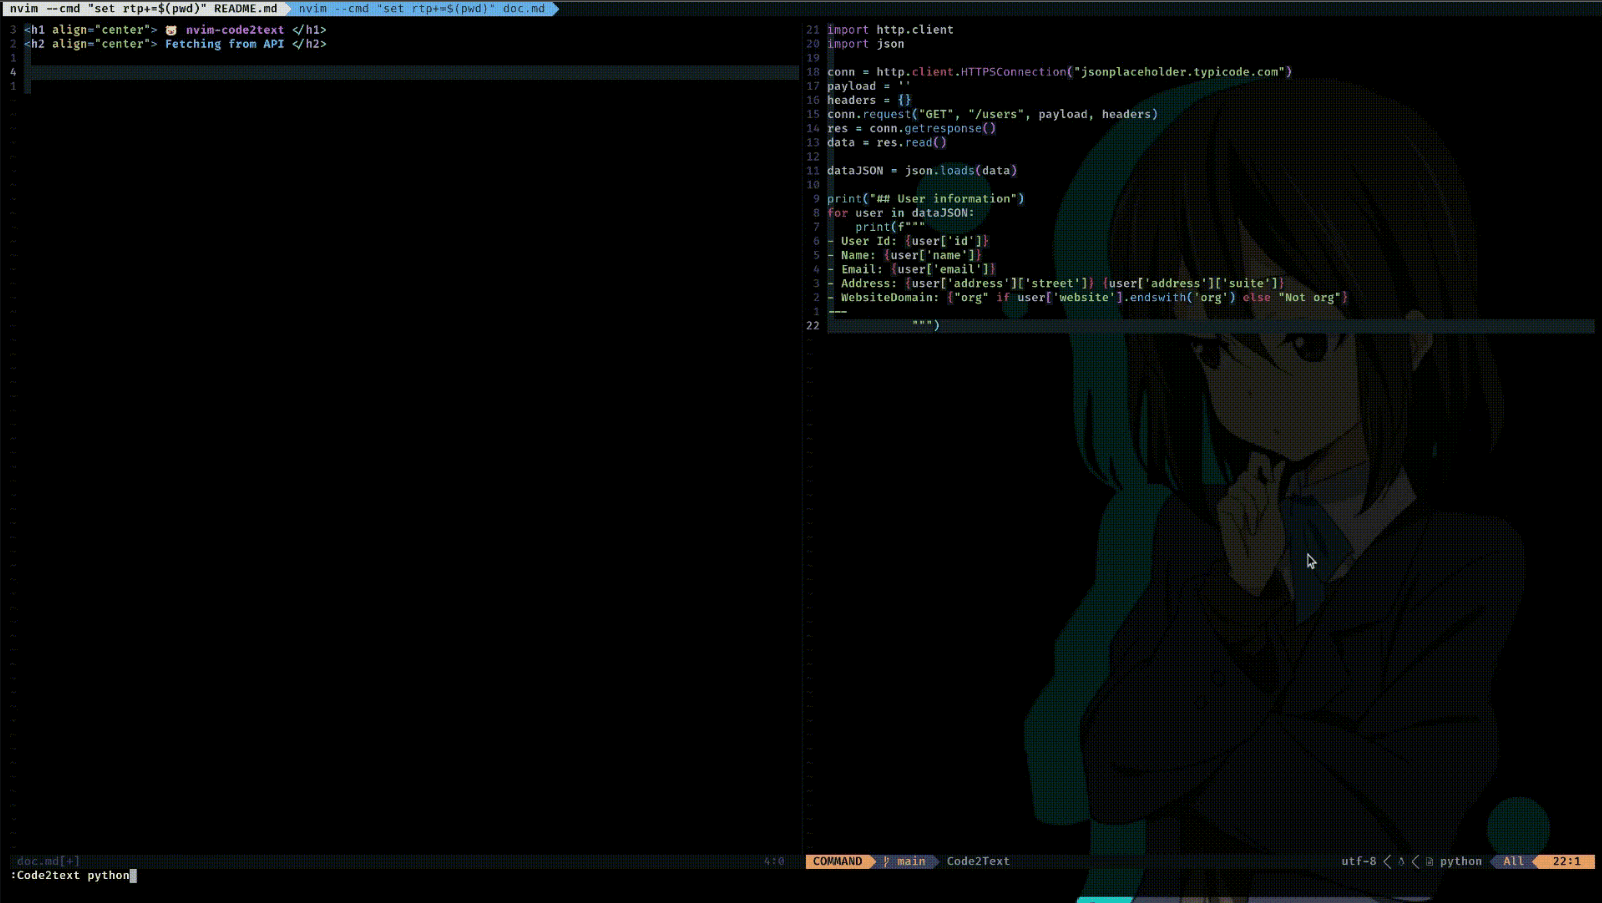Click the Linux penguin icon in the statusline

(x=1401, y=861)
